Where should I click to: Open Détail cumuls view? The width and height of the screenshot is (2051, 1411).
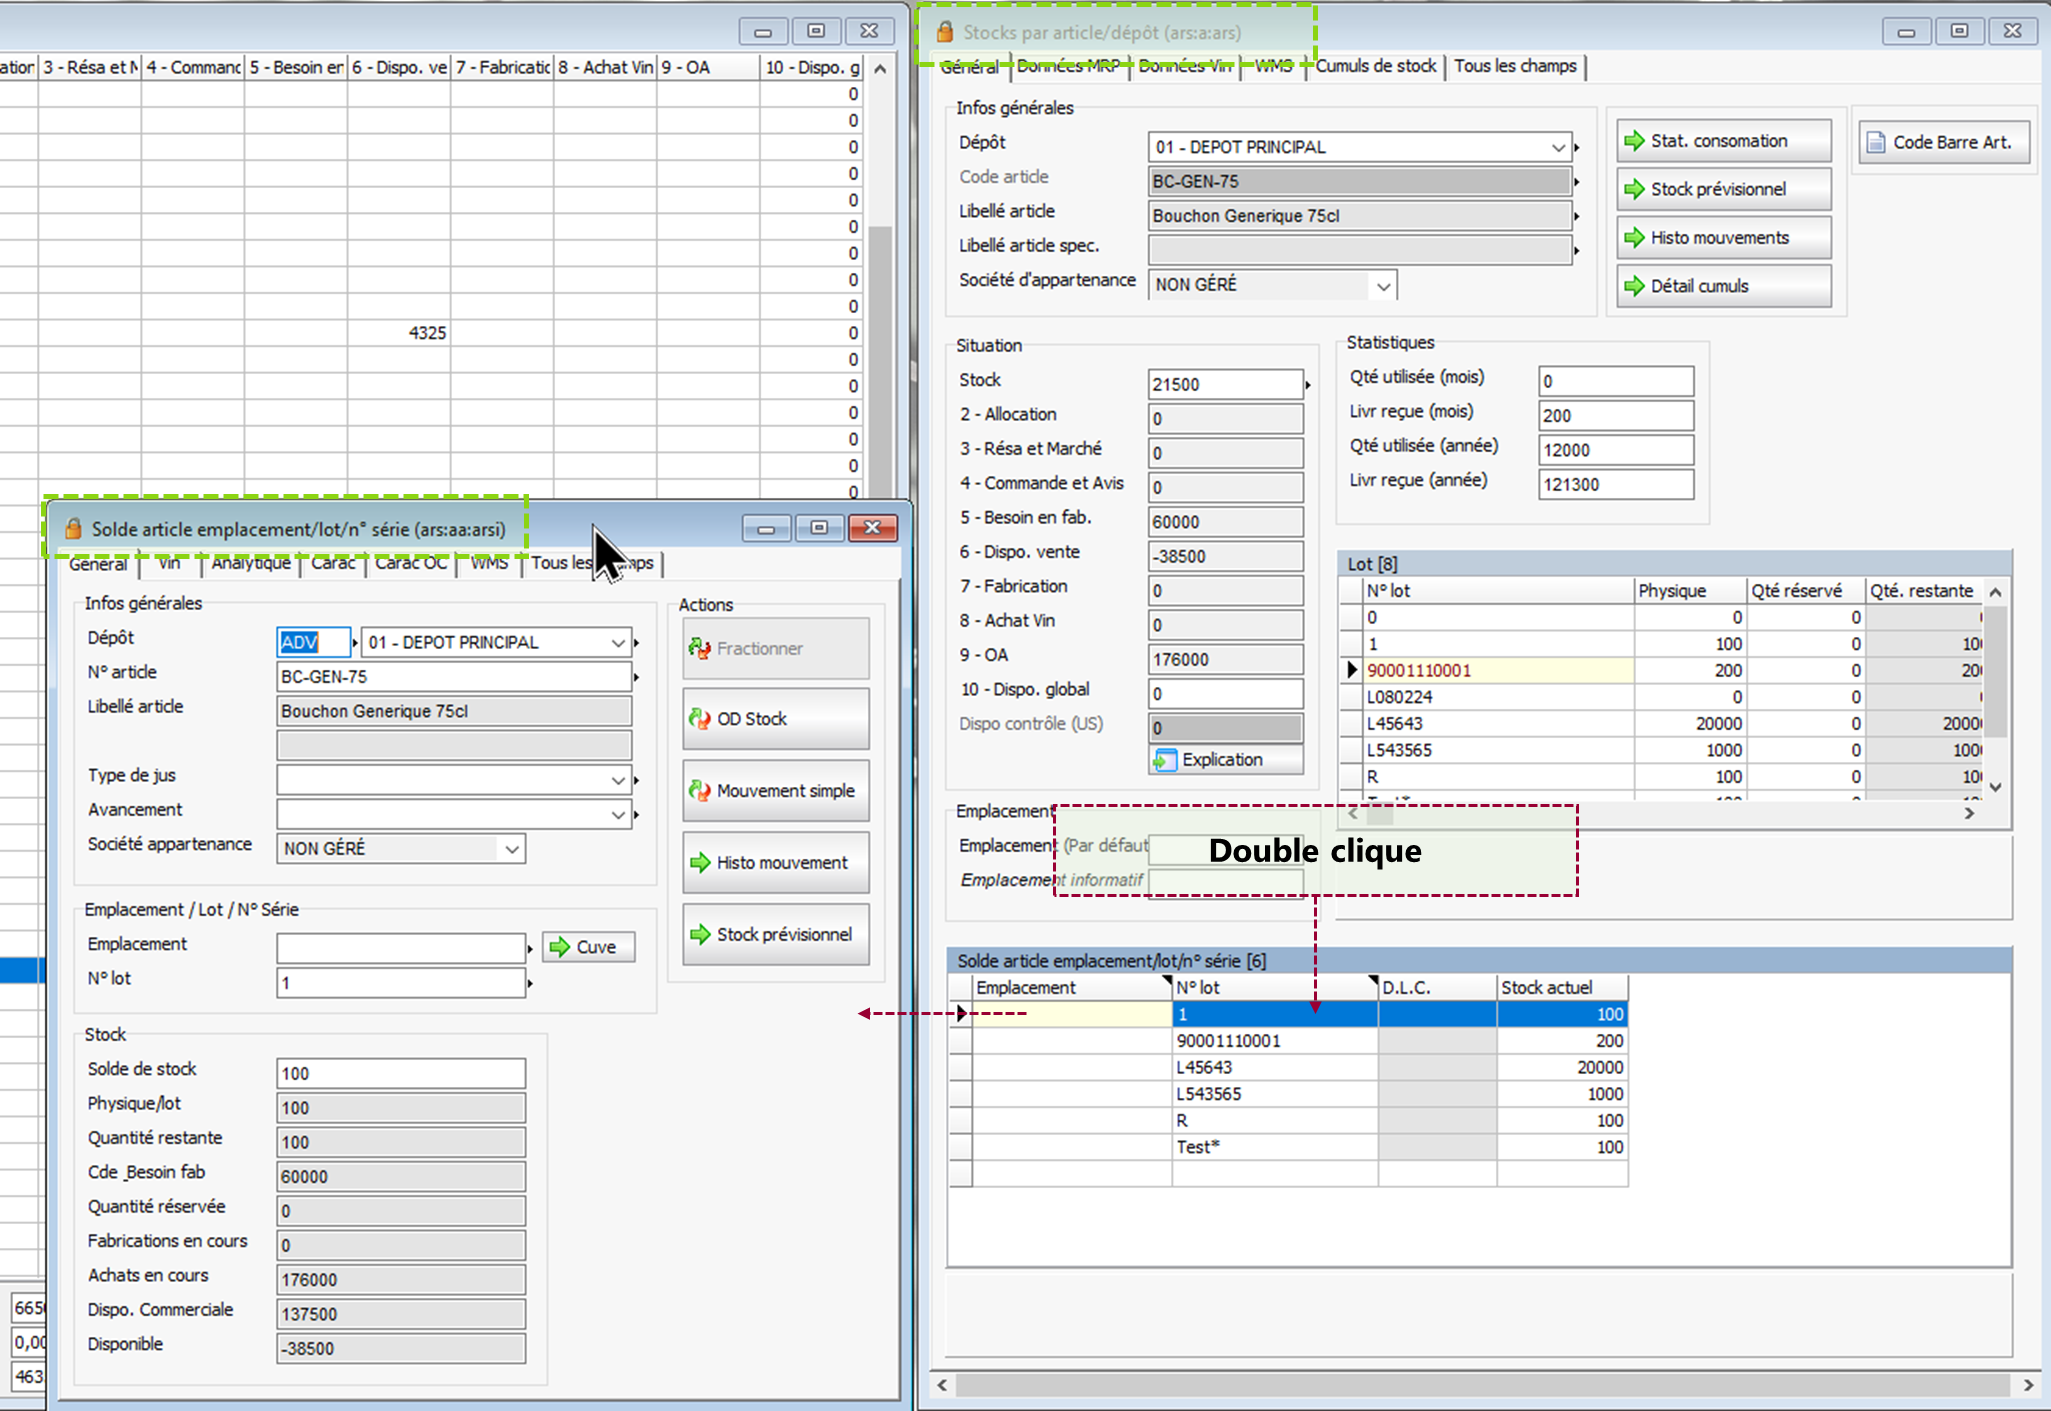pyautogui.click(x=1722, y=286)
